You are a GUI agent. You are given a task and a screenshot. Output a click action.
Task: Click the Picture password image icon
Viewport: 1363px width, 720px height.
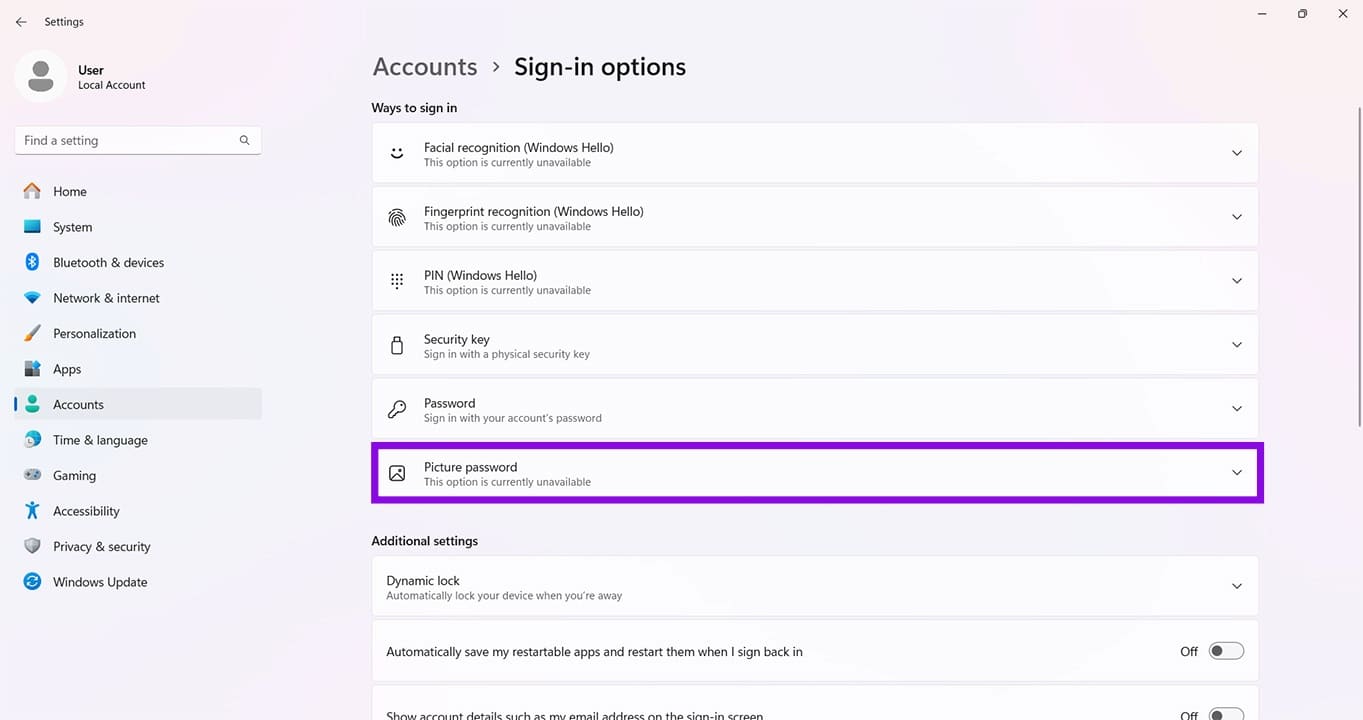(397, 474)
